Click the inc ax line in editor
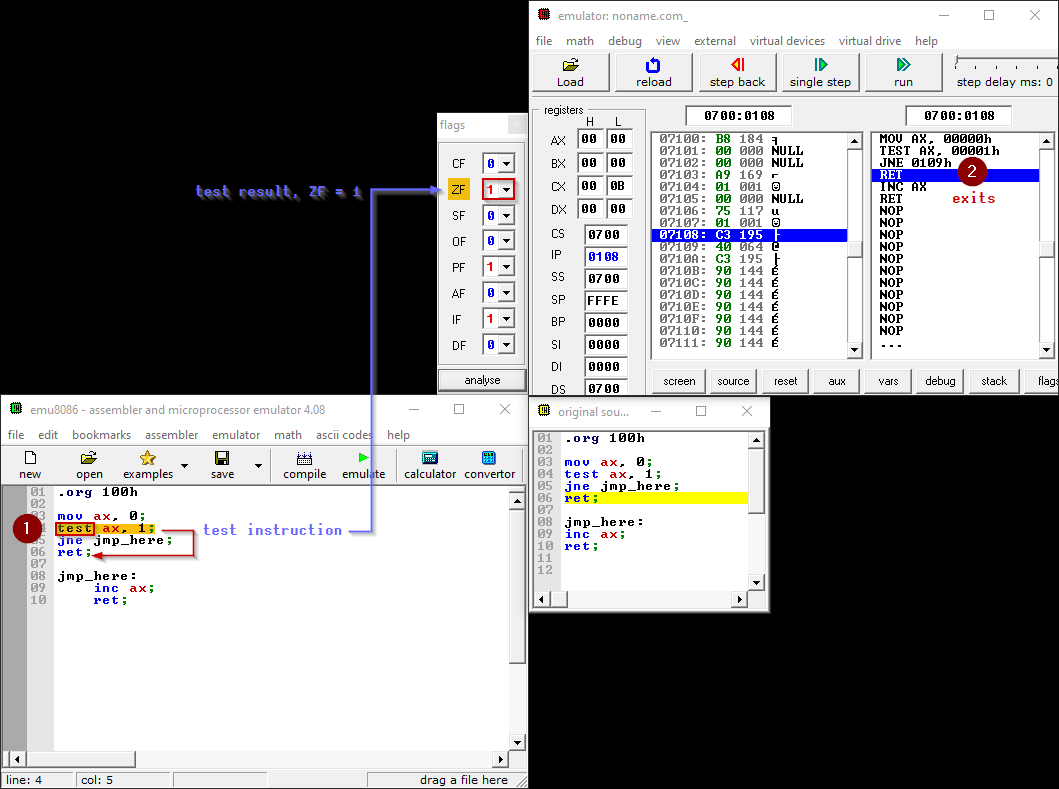Viewport: 1059px width, 789px height. pos(124,588)
